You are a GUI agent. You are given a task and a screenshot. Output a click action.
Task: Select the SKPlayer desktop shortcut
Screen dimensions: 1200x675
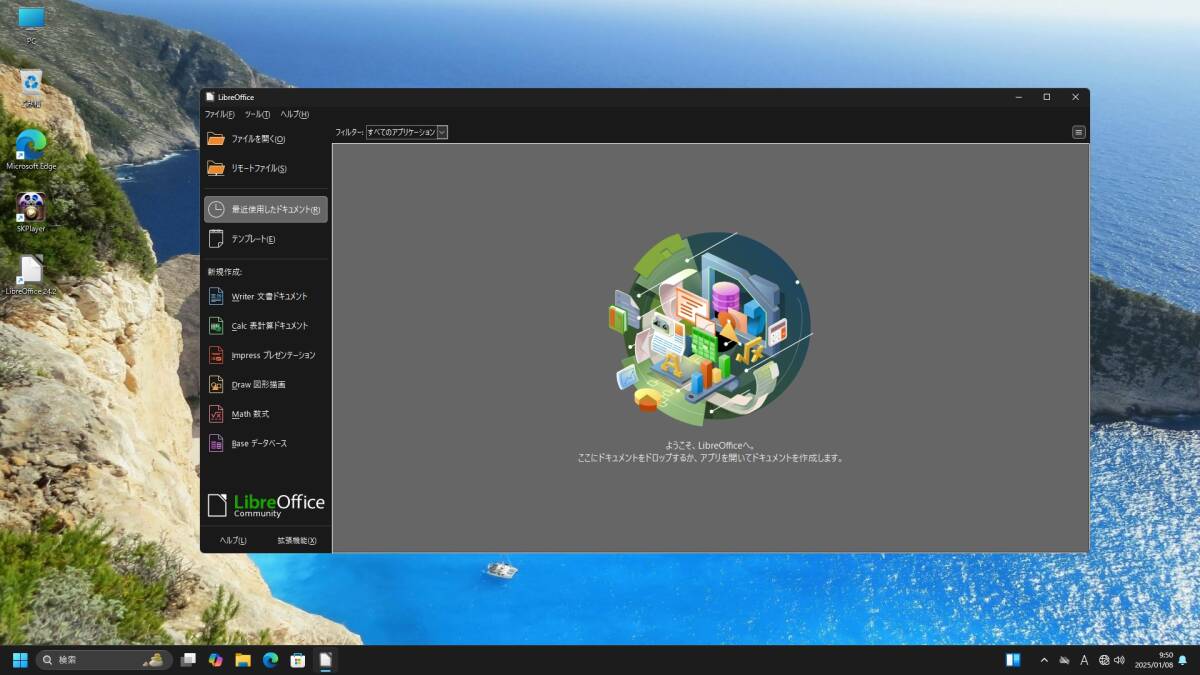click(x=31, y=212)
